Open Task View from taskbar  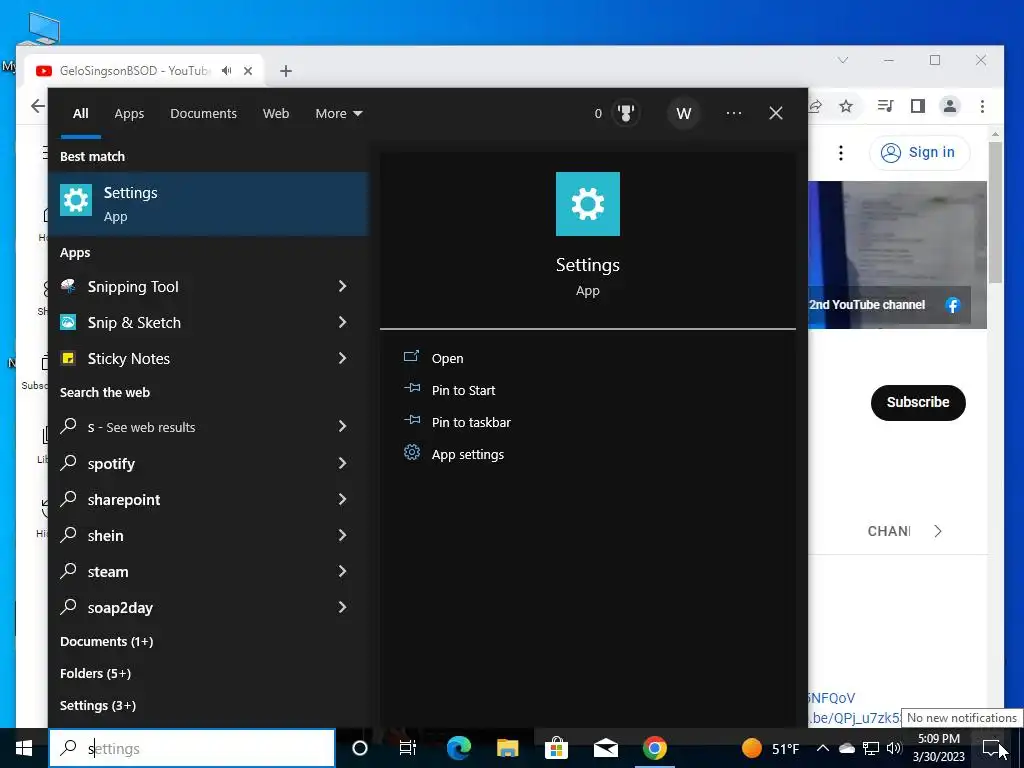point(408,748)
